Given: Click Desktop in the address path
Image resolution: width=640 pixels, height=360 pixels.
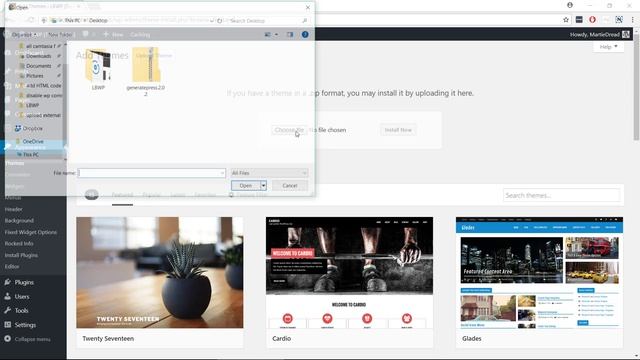Looking at the screenshot, I should pos(98,20).
